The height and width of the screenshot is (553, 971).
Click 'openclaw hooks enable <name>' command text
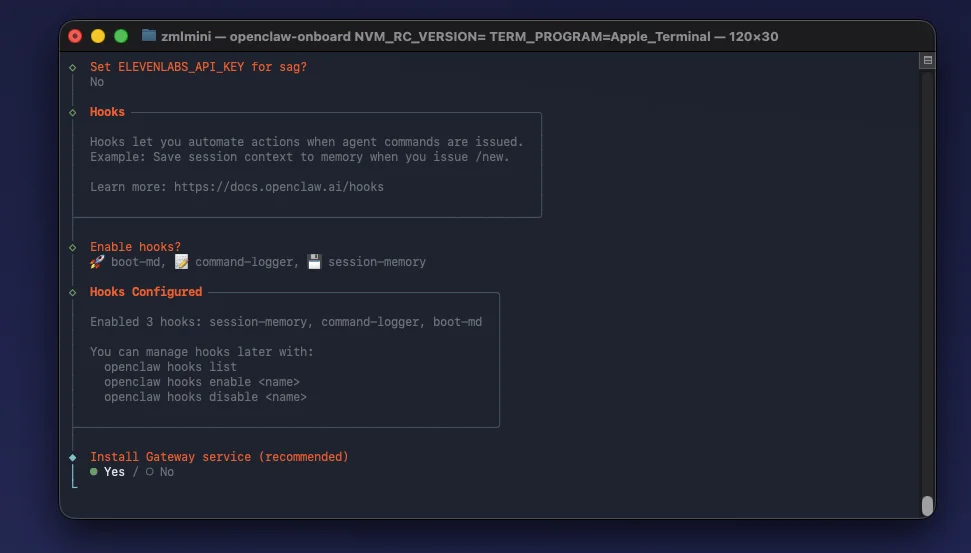202,382
